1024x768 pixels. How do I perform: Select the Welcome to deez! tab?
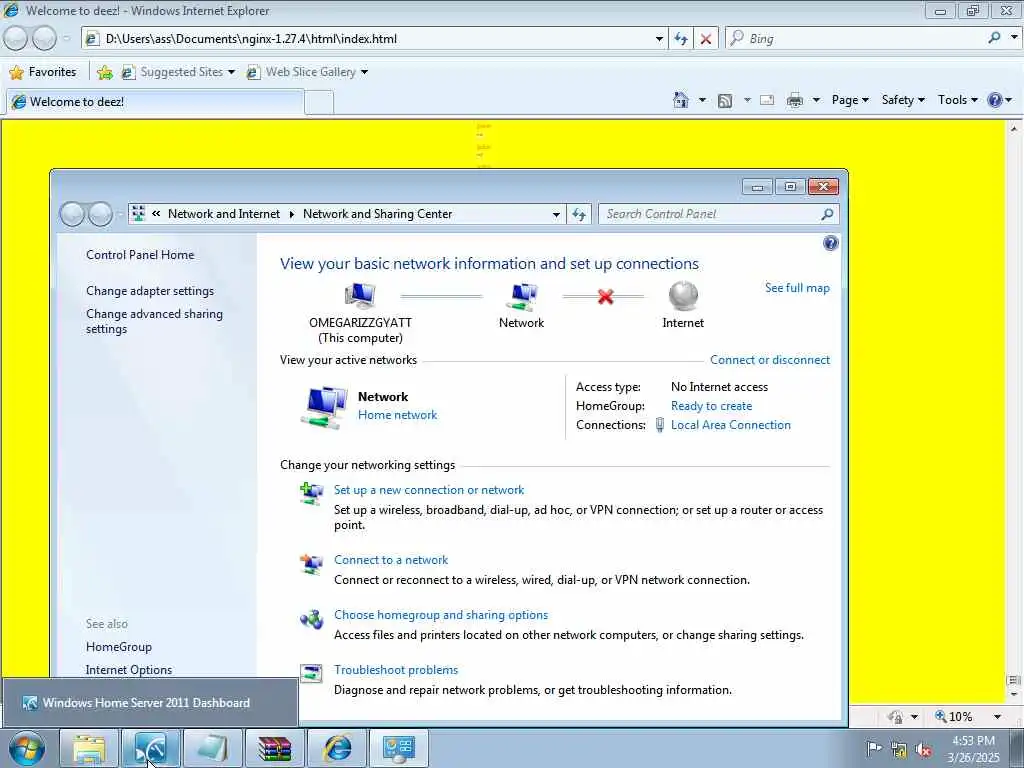pos(155,102)
